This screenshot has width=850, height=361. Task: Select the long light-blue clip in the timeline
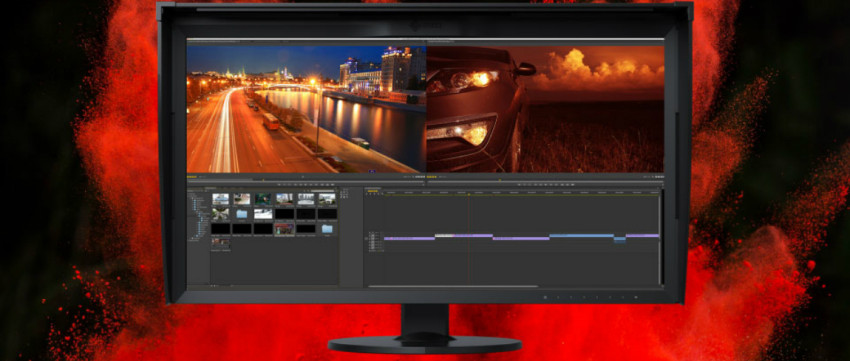point(581,236)
